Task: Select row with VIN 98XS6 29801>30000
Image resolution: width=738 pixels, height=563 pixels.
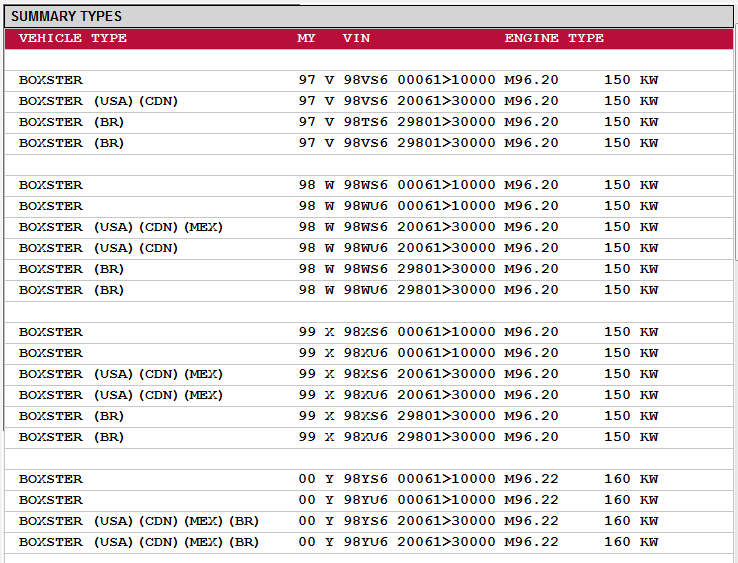Action: tap(369, 417)
